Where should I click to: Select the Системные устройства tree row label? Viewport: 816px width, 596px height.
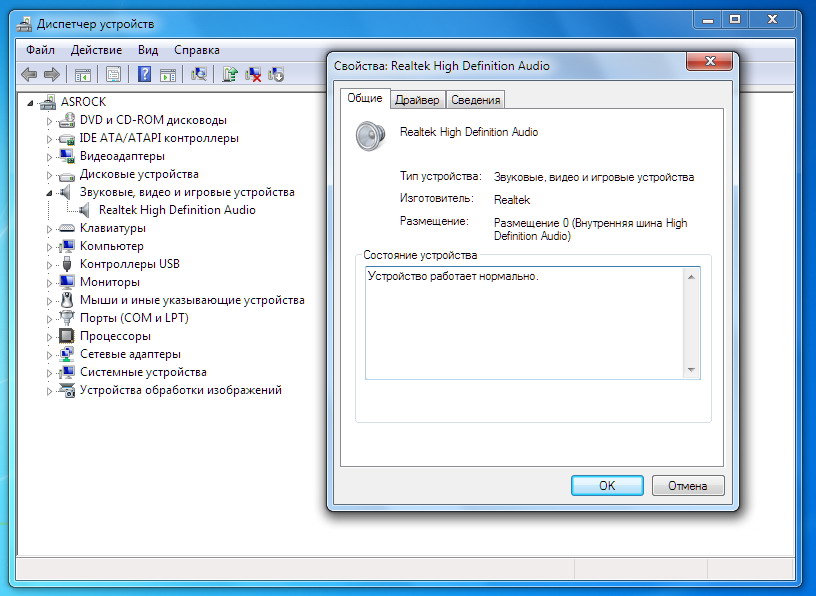click(x=143, y=372)
